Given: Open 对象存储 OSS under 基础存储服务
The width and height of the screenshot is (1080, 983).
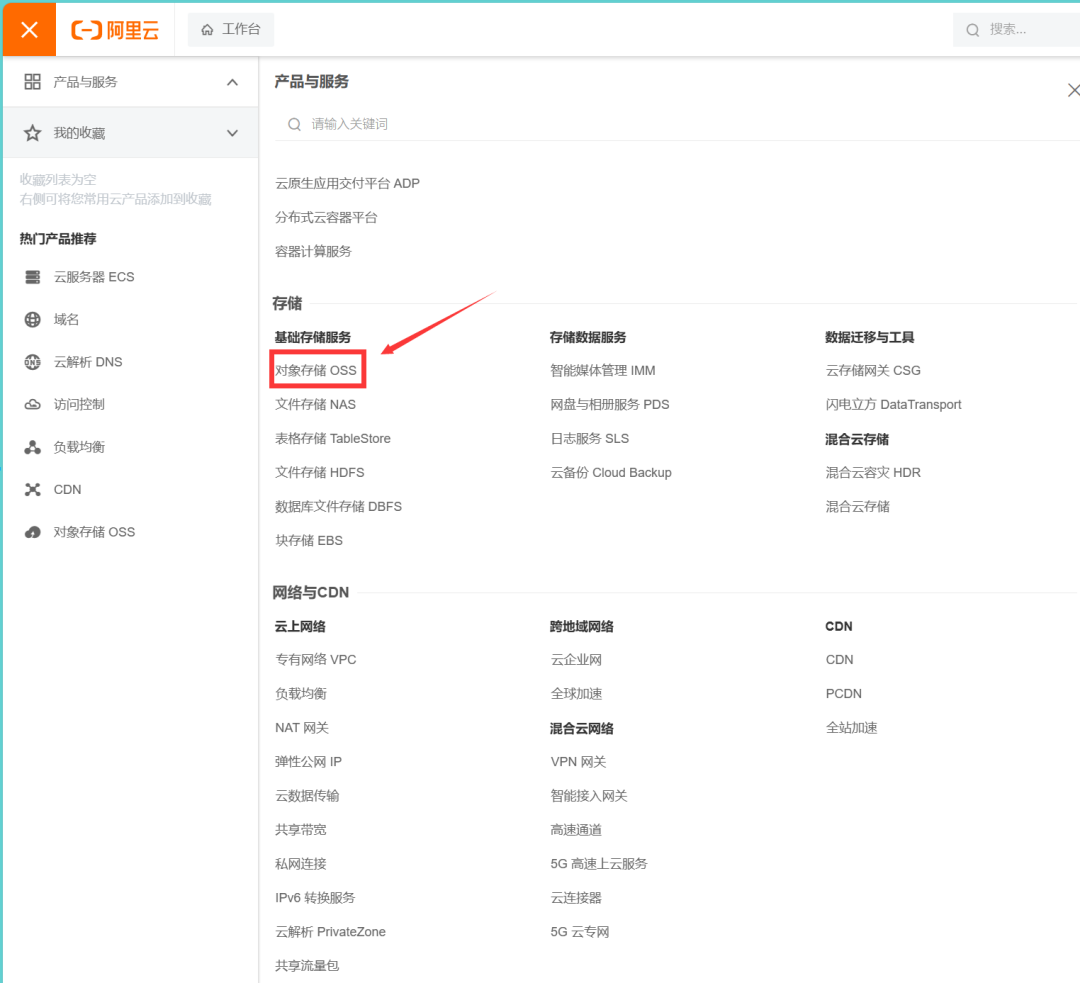Looking at the screenshot, I should pyautogui.click(x=316, y=371).
